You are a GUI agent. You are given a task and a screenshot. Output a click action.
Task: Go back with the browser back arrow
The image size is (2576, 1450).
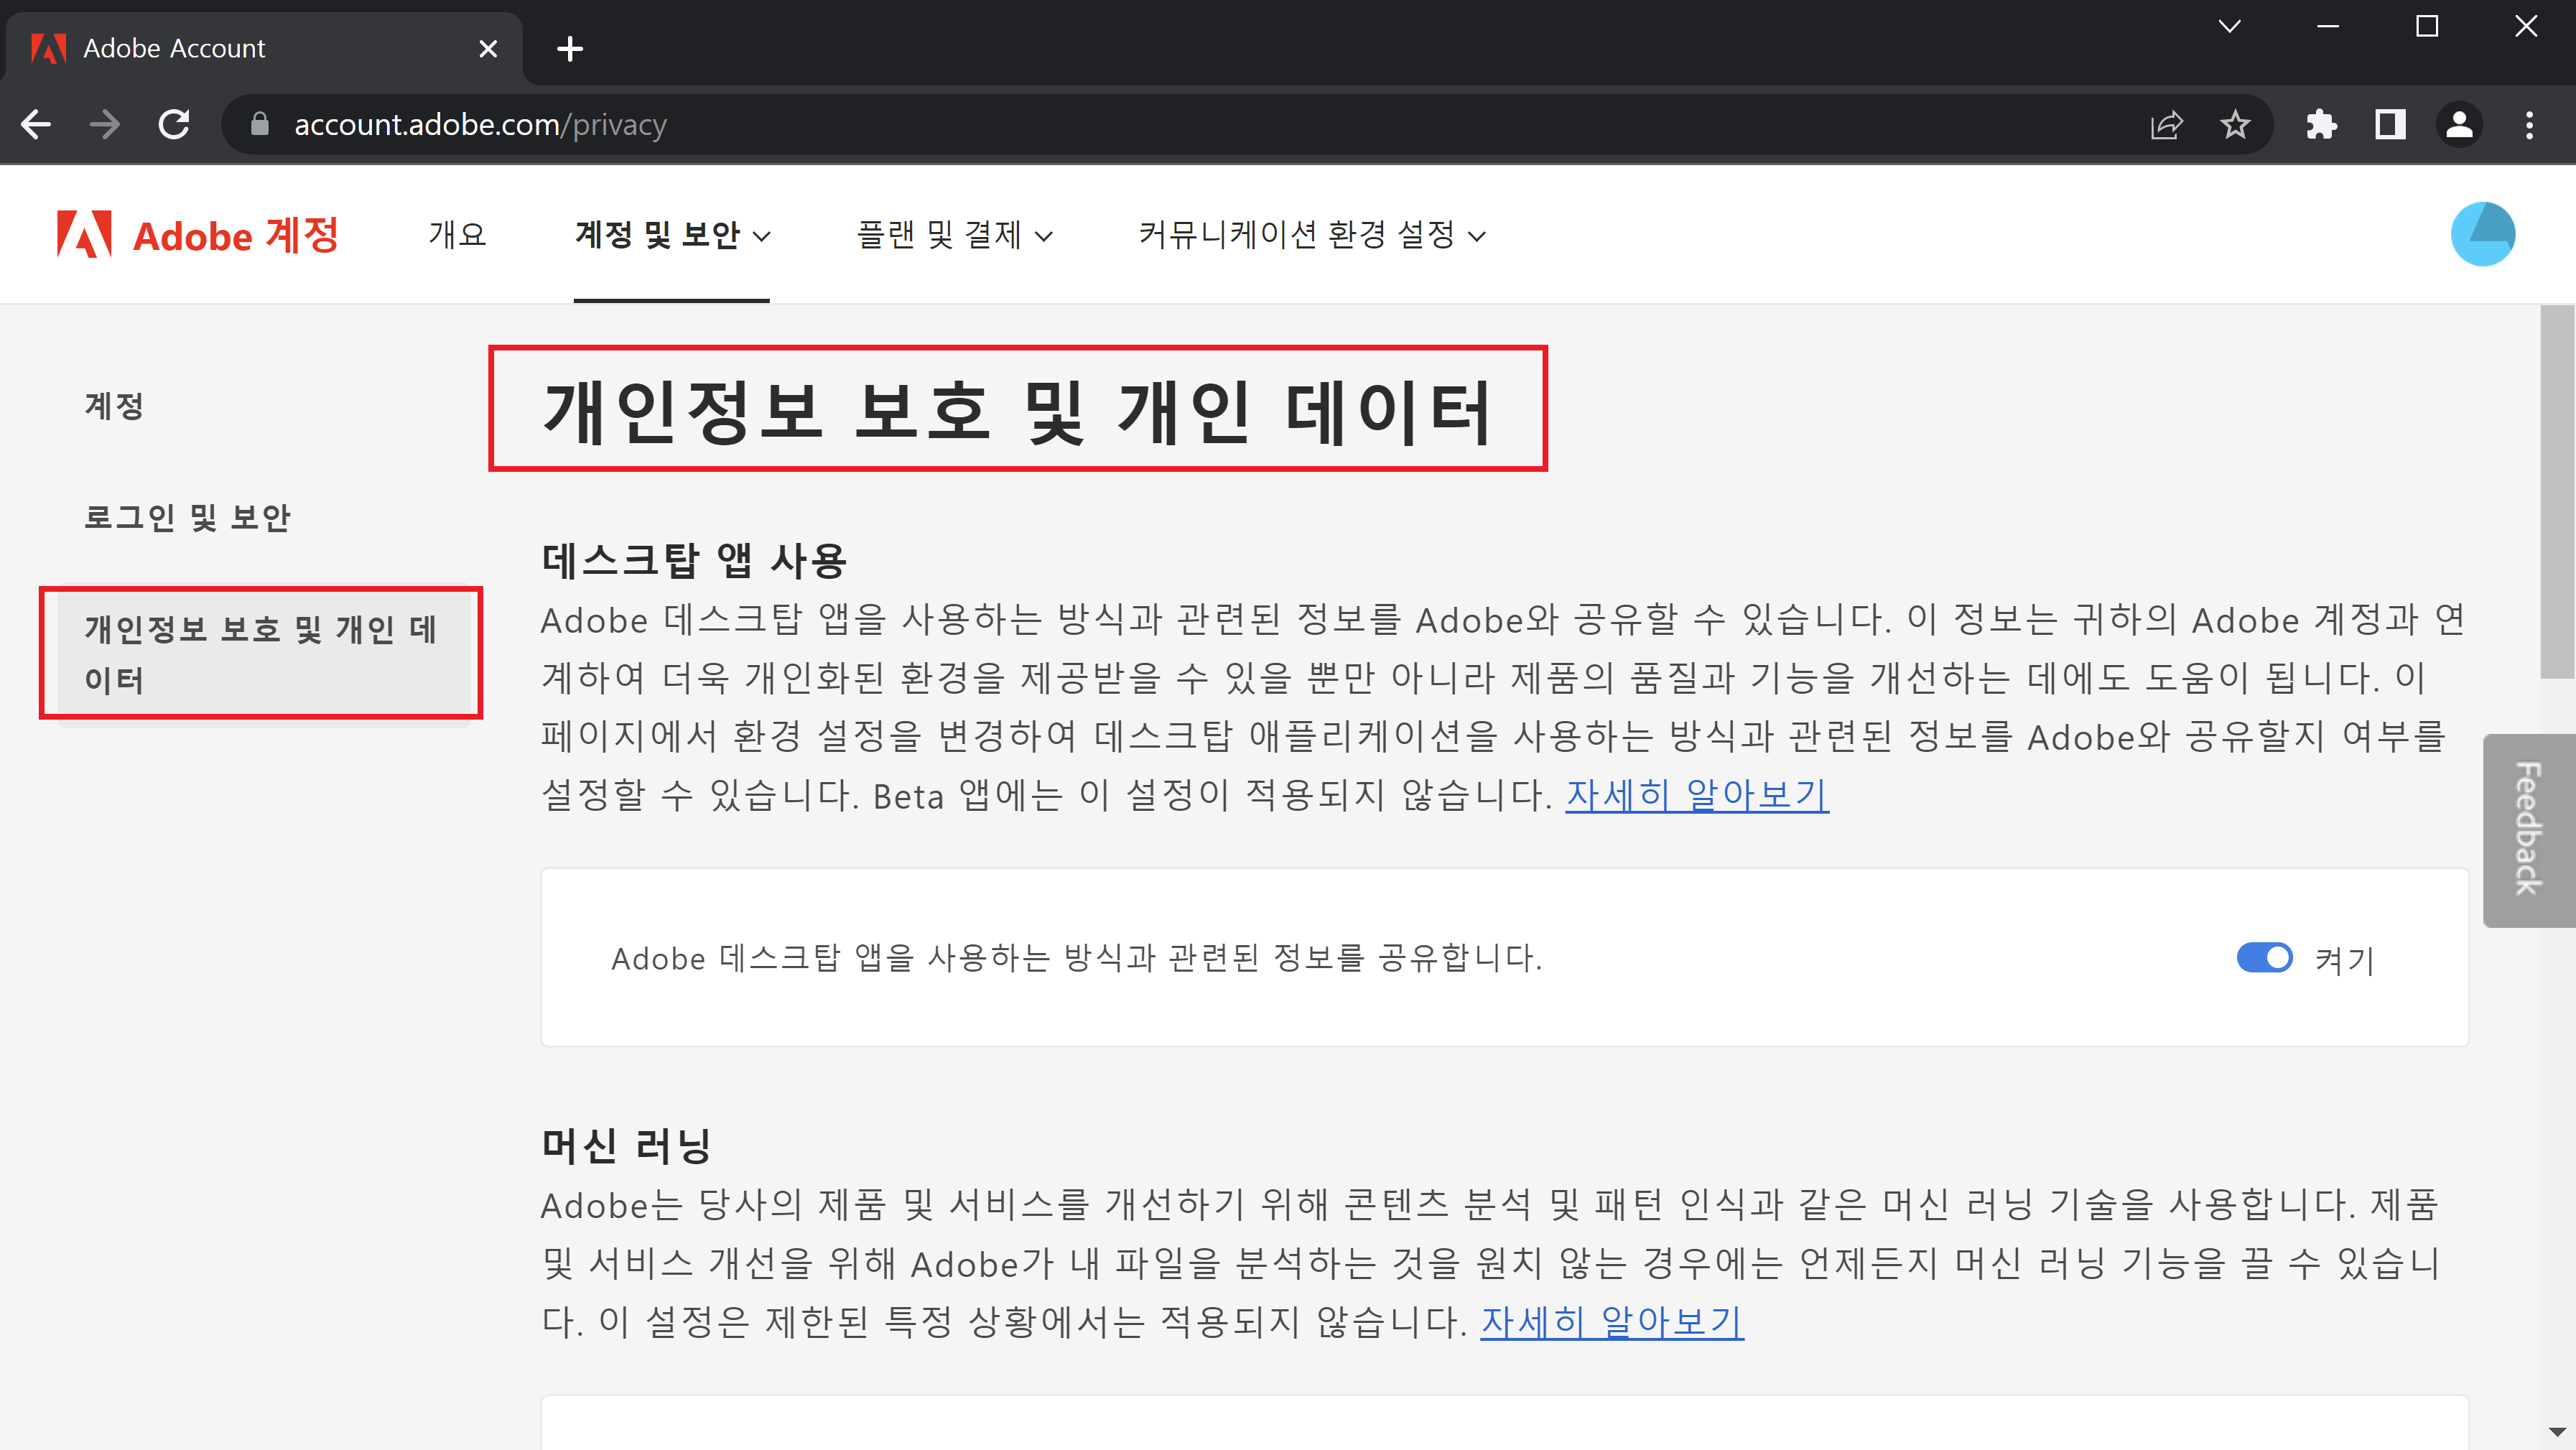[37, 125]
